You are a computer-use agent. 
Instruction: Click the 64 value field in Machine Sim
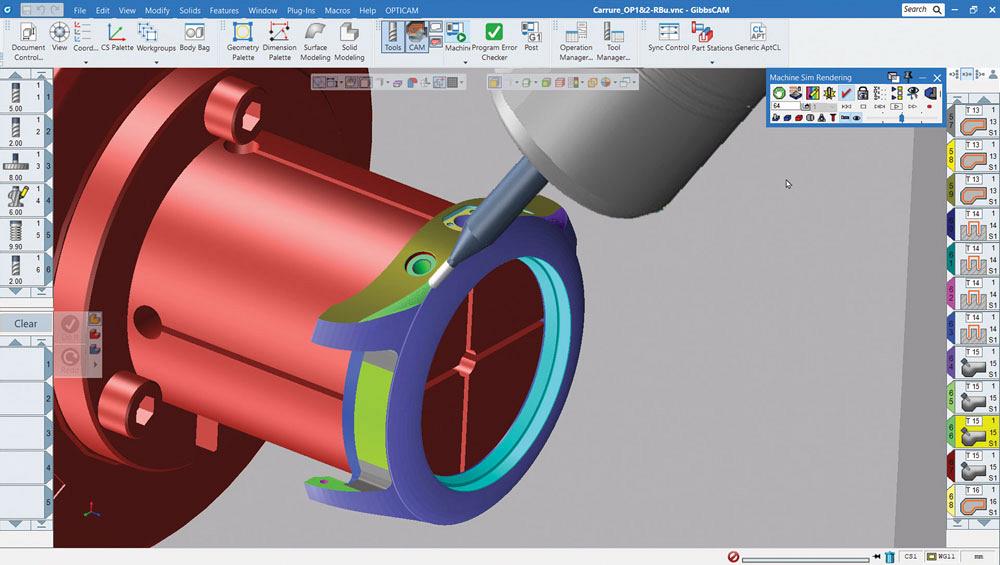[786, 106]
